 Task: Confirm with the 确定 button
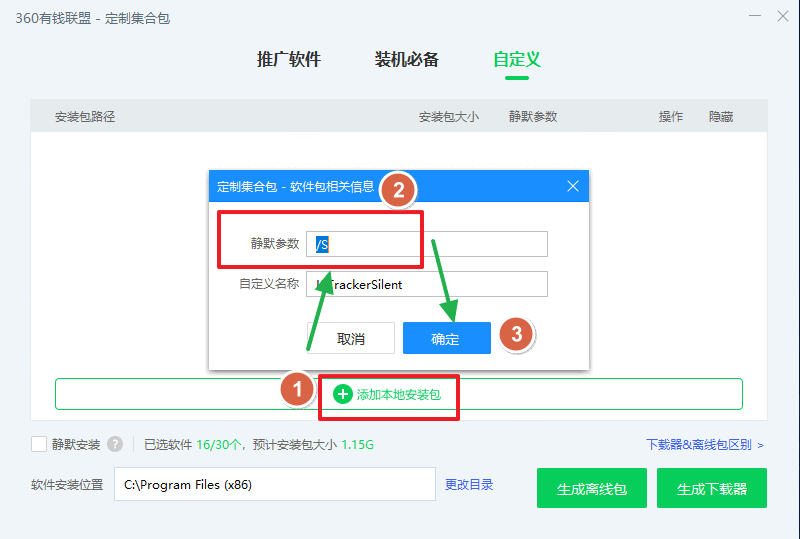click(x=446, y=338)
